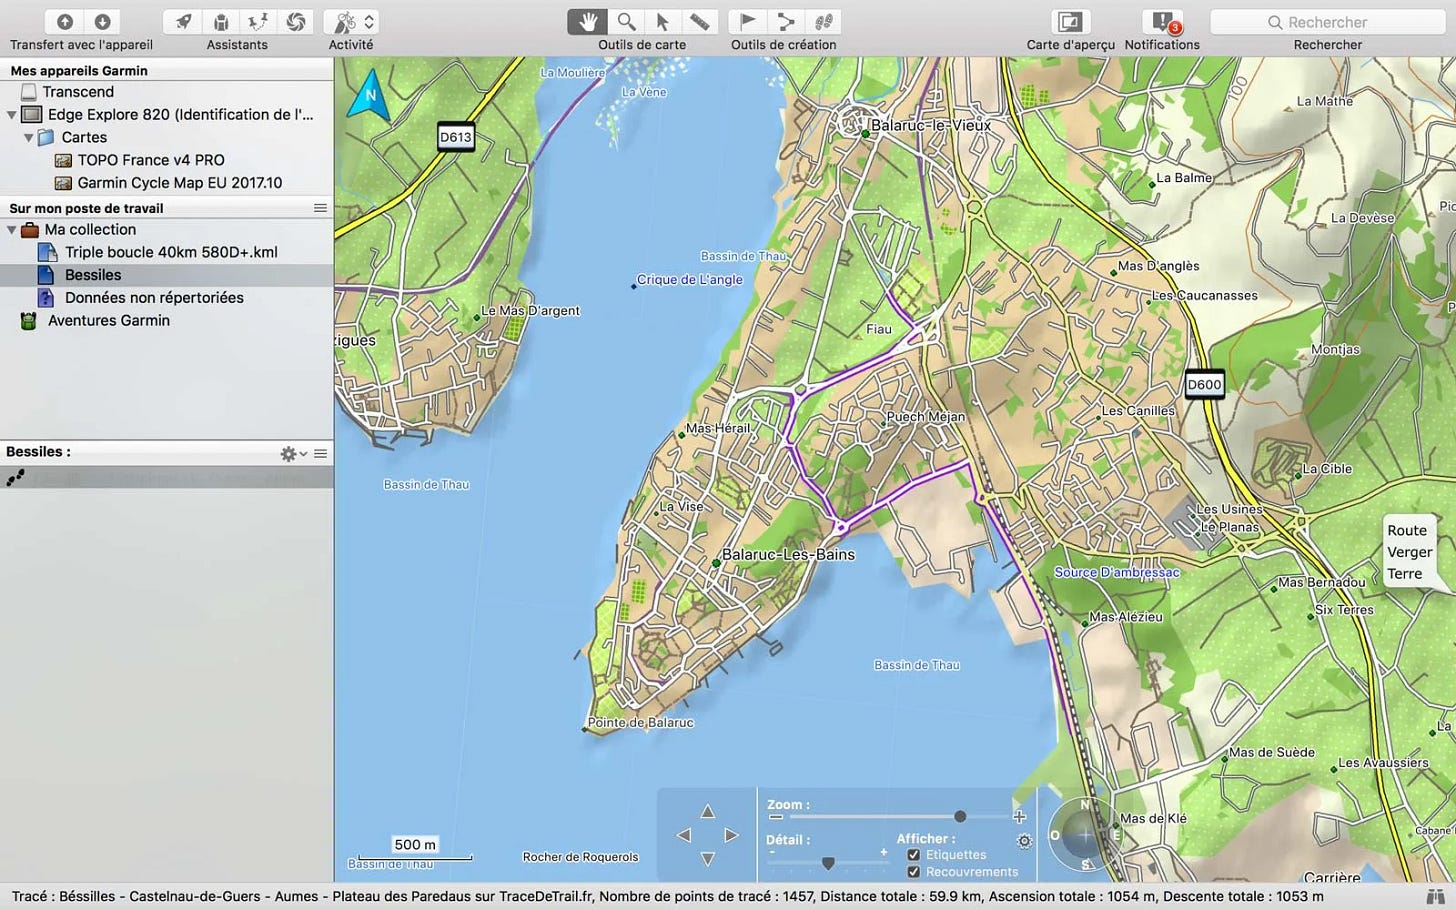
Task: Select the magnifier zoom map tool
Action: pos(625,21)
